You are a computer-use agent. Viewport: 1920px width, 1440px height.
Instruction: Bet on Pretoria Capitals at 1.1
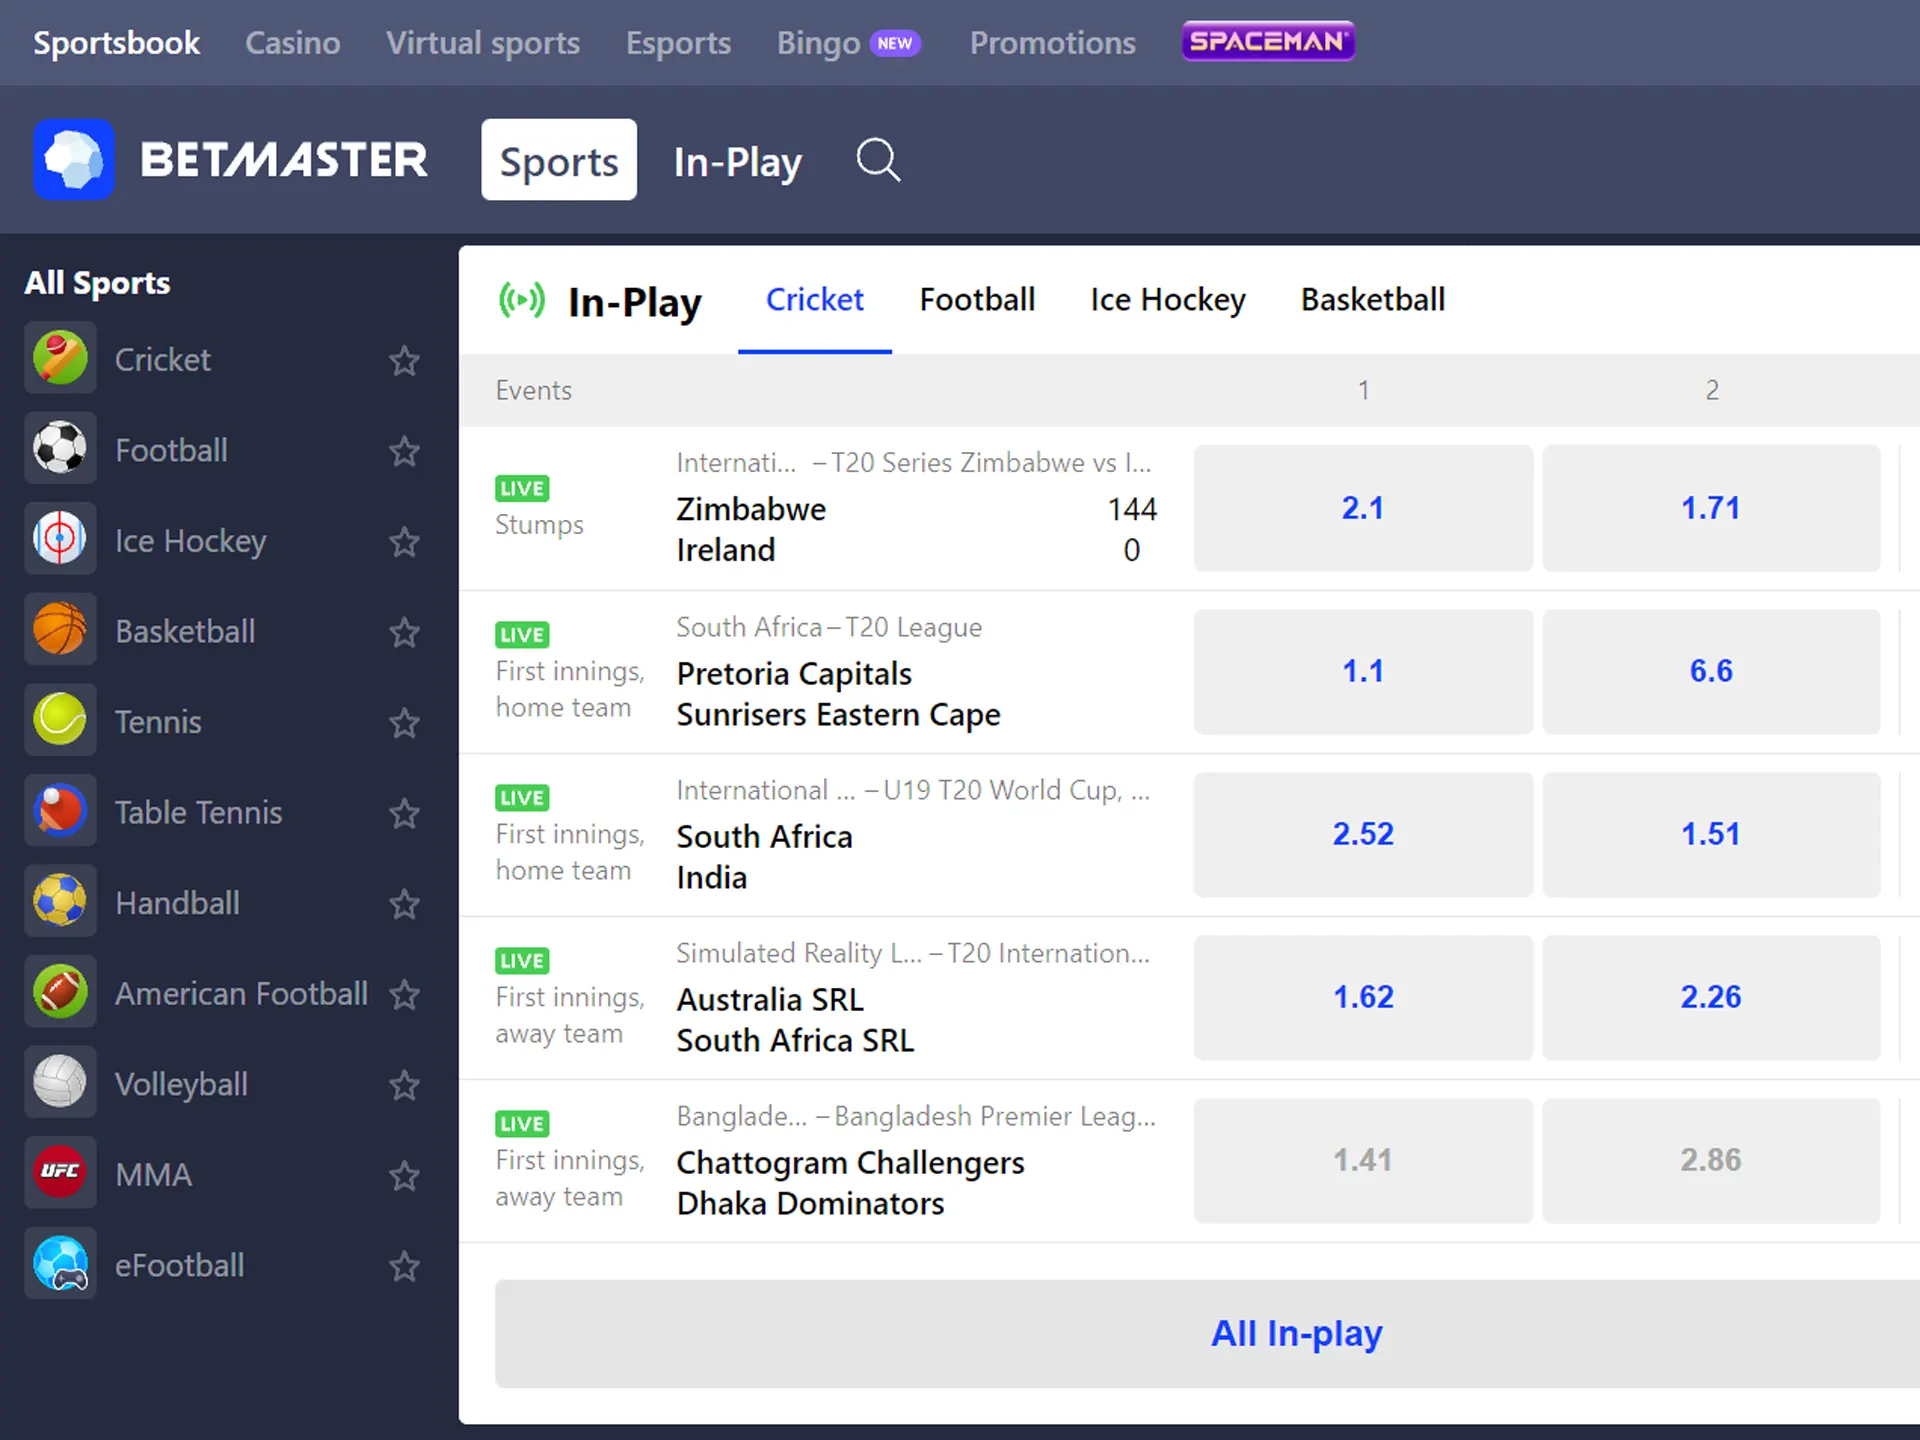pos(1363,671)
